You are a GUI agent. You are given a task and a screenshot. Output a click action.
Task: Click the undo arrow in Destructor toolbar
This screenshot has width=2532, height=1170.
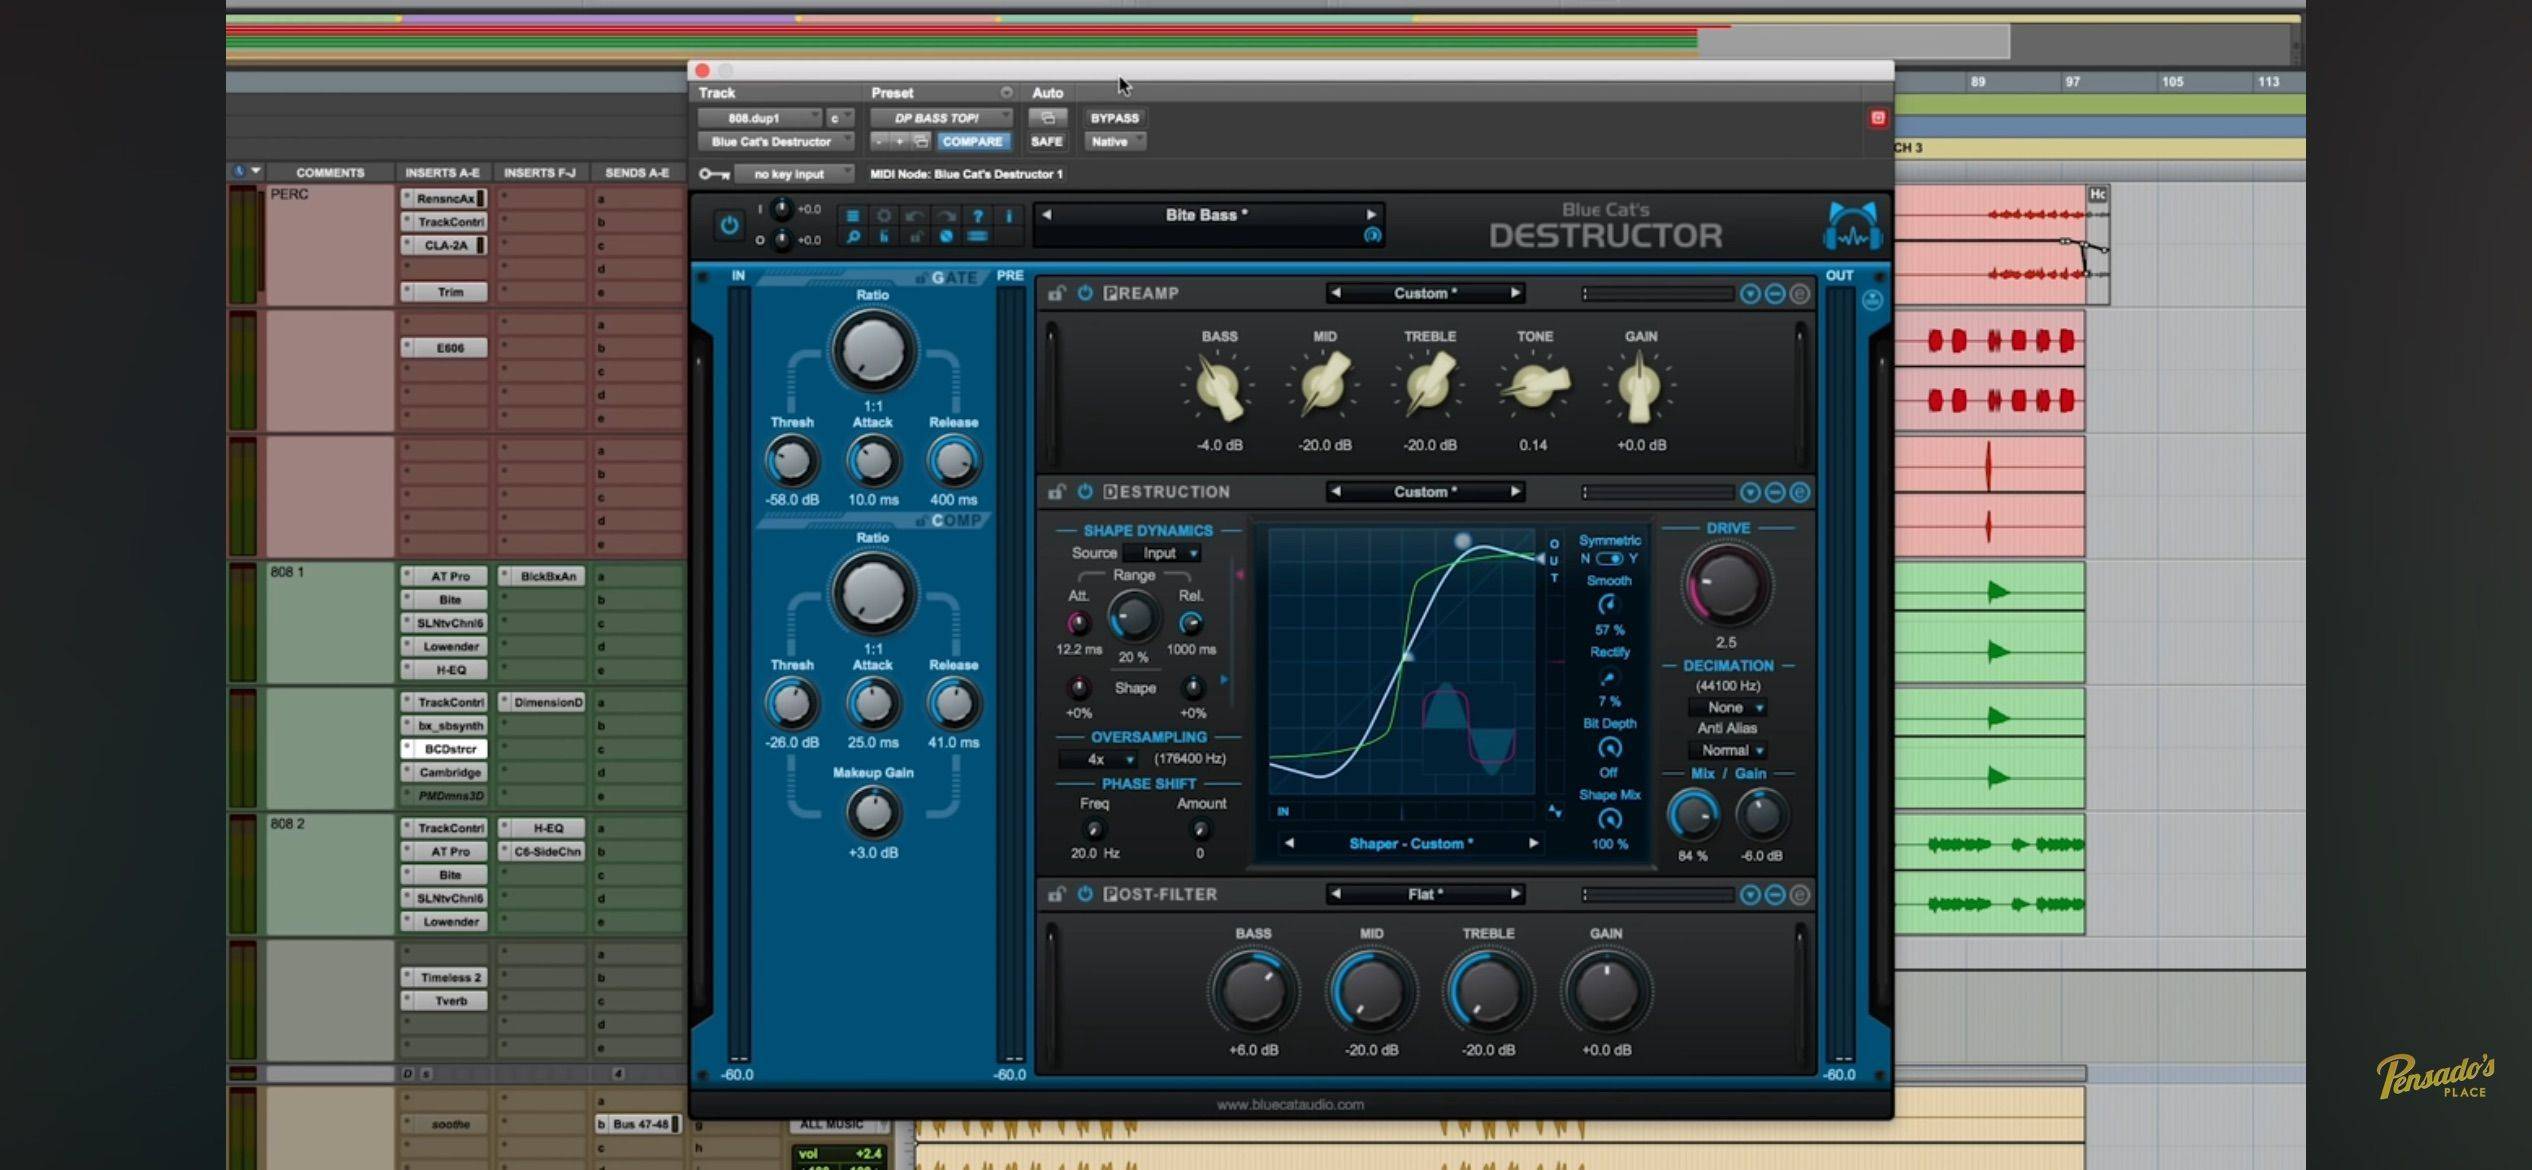pyautogui.click(x=914, y=215)
